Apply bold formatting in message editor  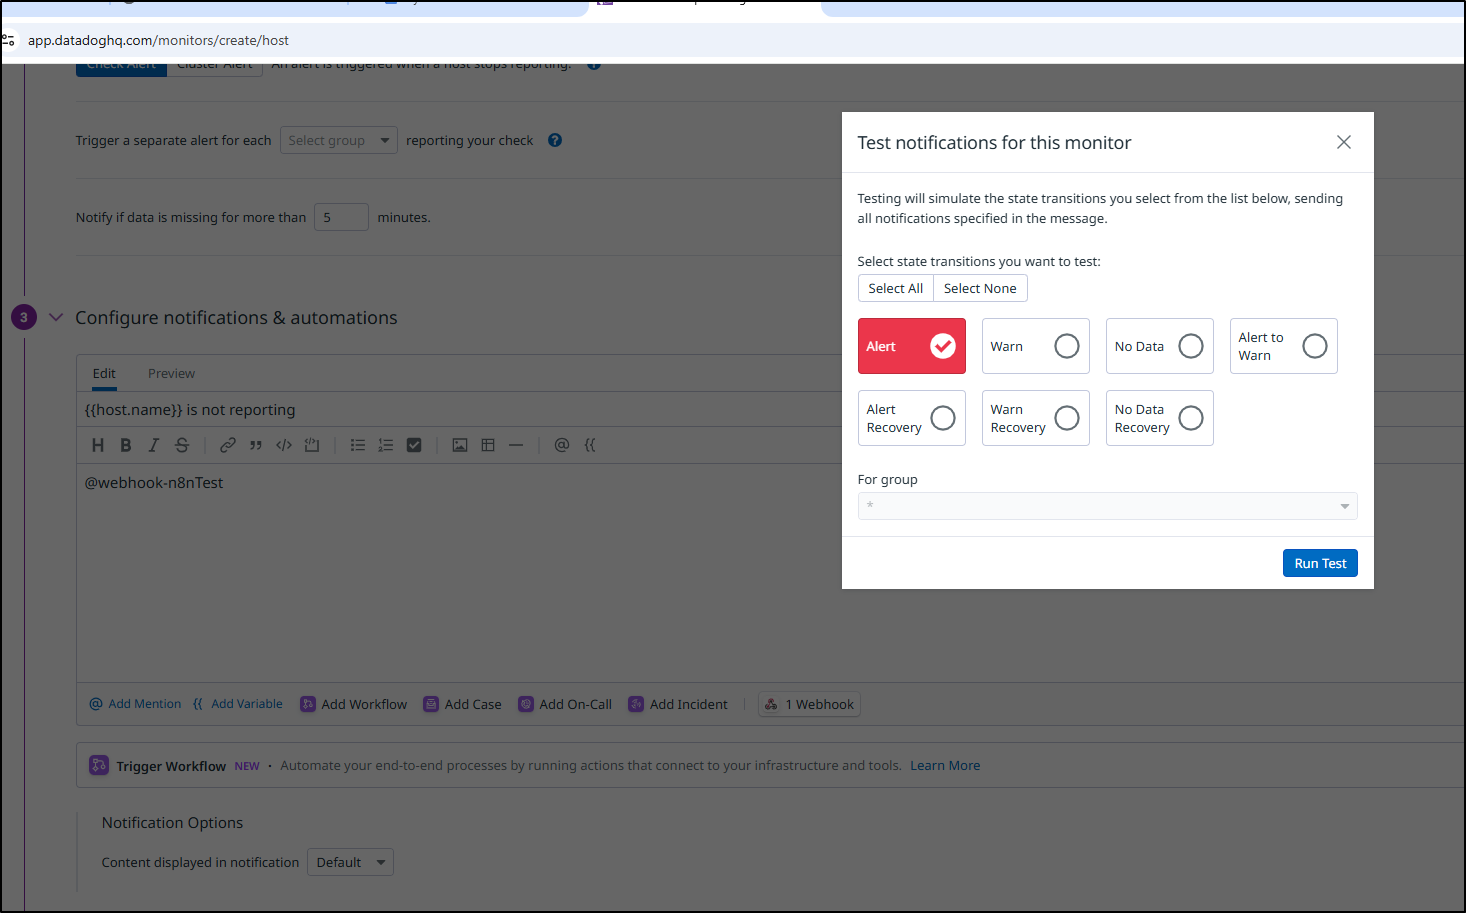click(126, 445)
